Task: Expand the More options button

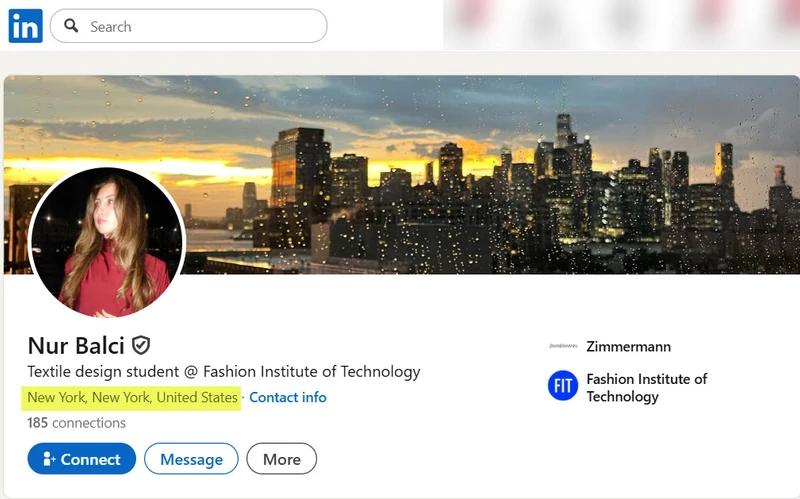Action: [282, 459]
